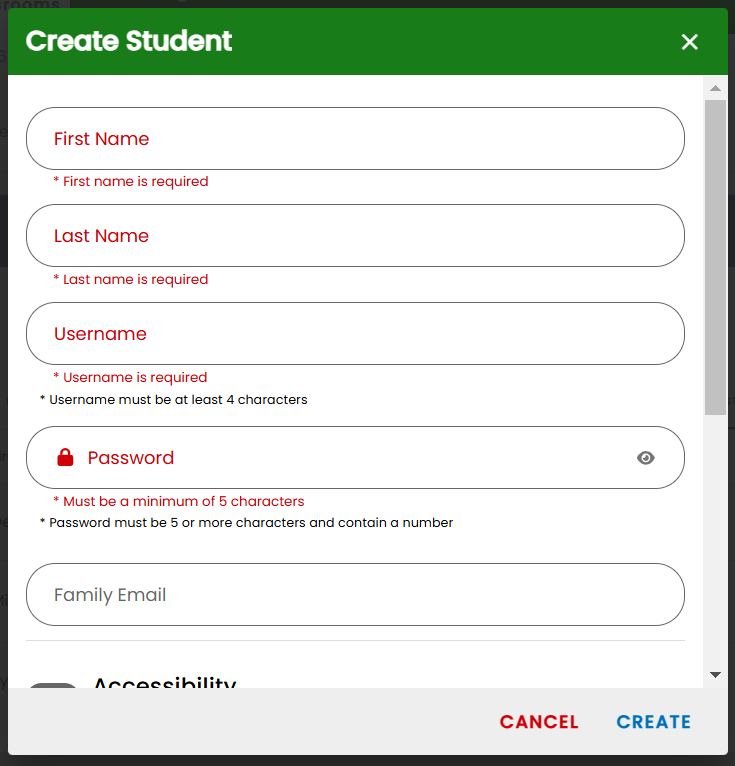Toggle the Accessibility switch
The height and width of the screenshot is (766, 735).
tap(53, 685)
